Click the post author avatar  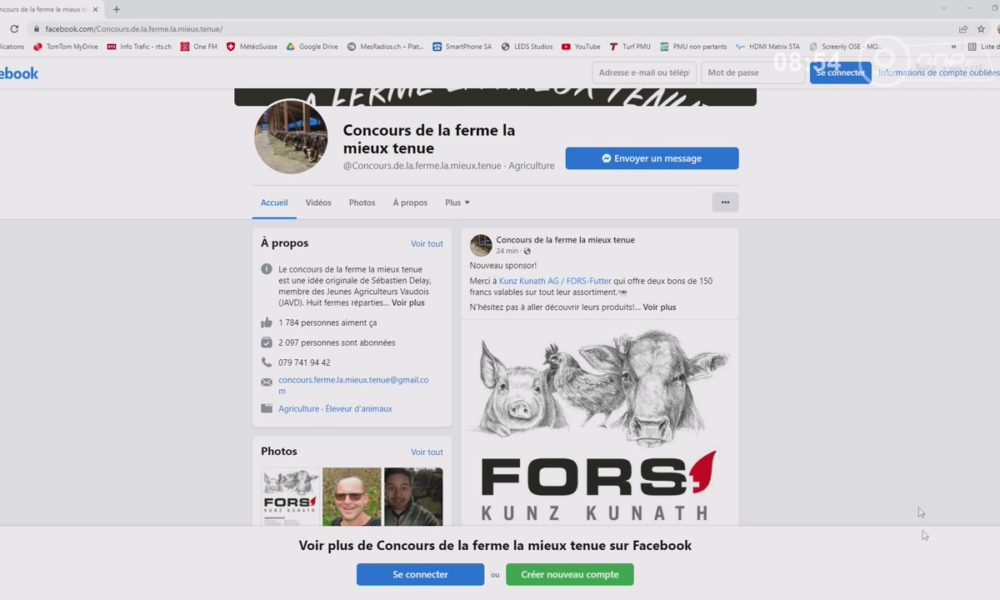coord(481,245)
